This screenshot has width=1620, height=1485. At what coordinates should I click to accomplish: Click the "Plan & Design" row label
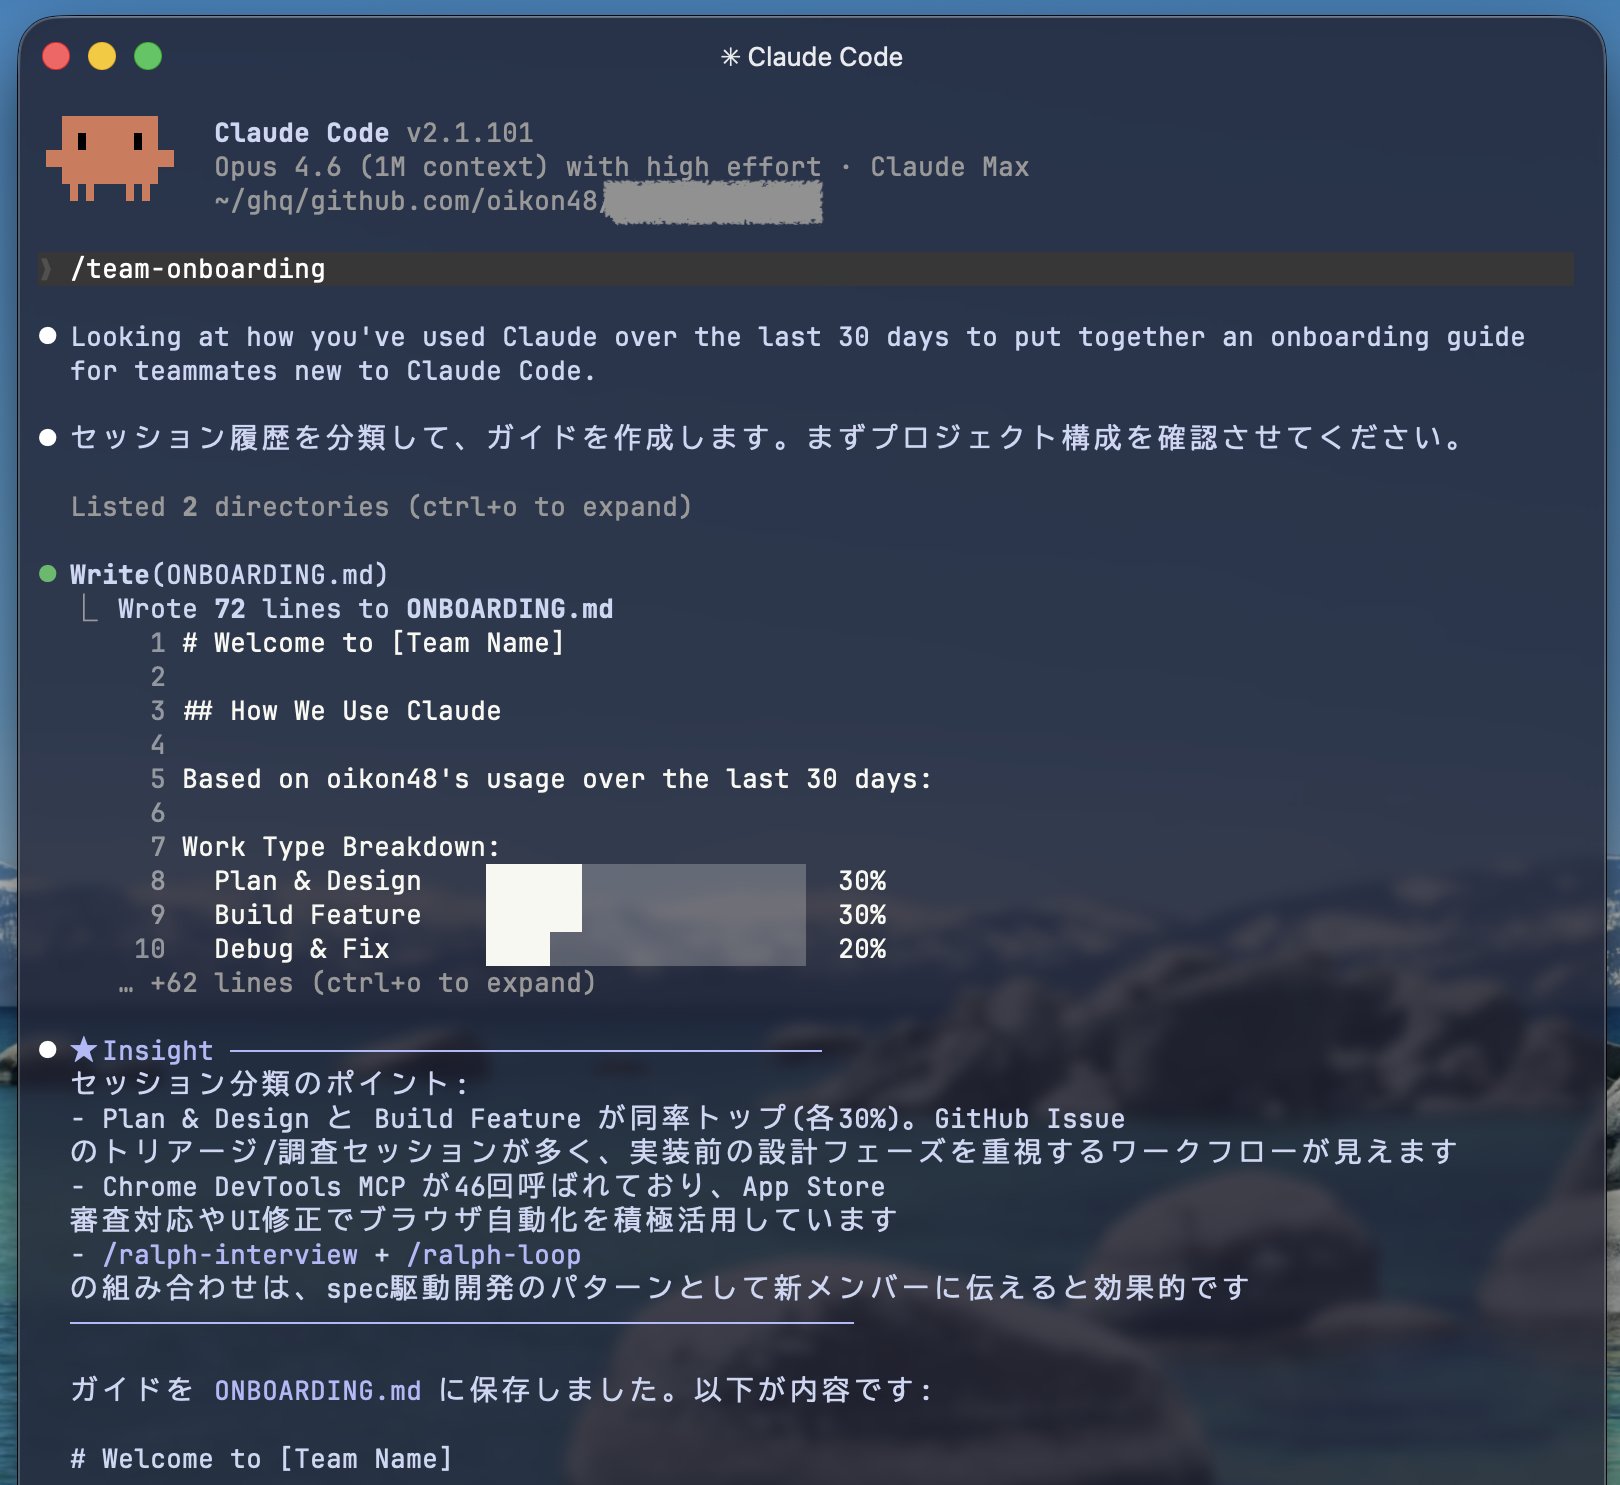[318, 881]
